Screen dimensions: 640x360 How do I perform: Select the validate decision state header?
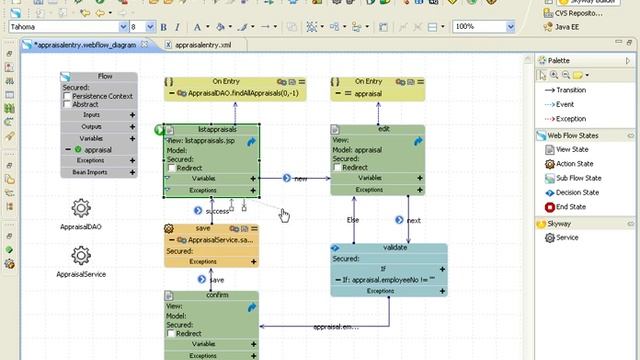(389, 248)
